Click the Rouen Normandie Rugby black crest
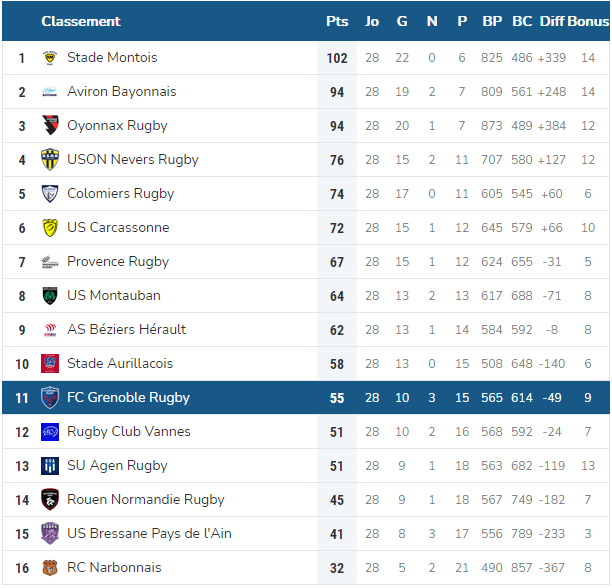Viewport: 612px width, 588px height. tap(50, 500)
